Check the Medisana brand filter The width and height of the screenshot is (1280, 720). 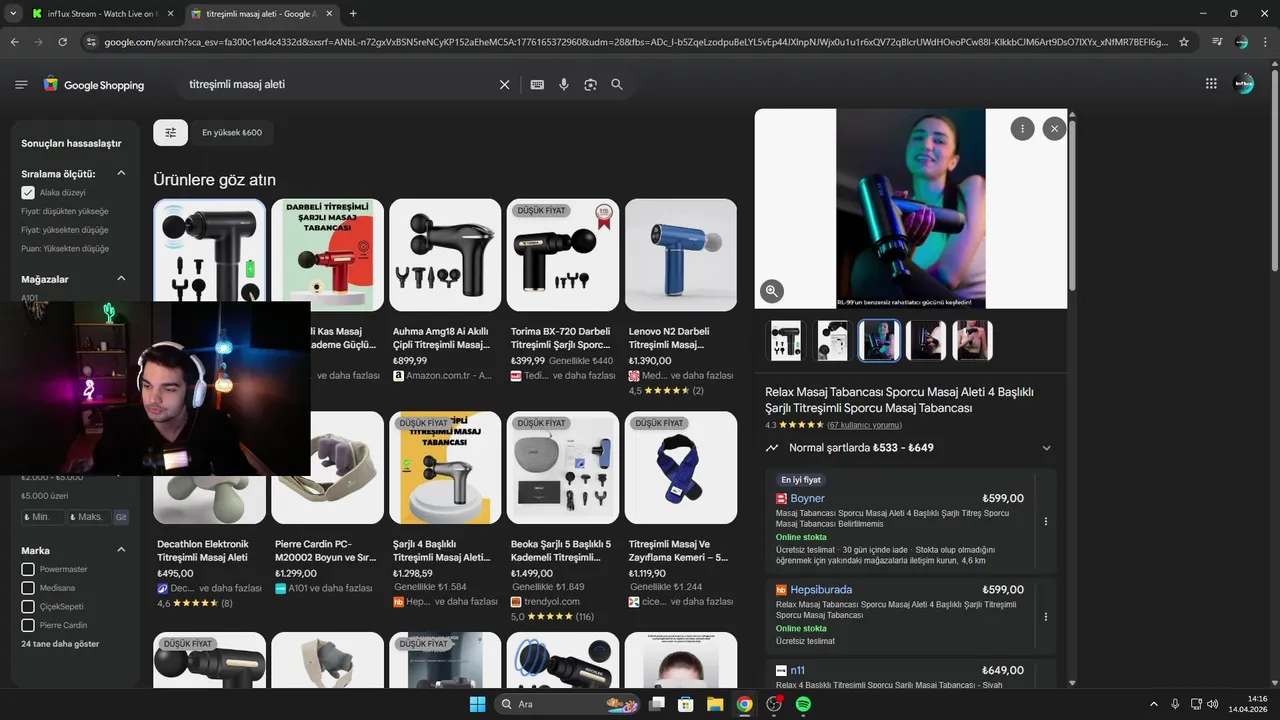[x=28, y=588]
